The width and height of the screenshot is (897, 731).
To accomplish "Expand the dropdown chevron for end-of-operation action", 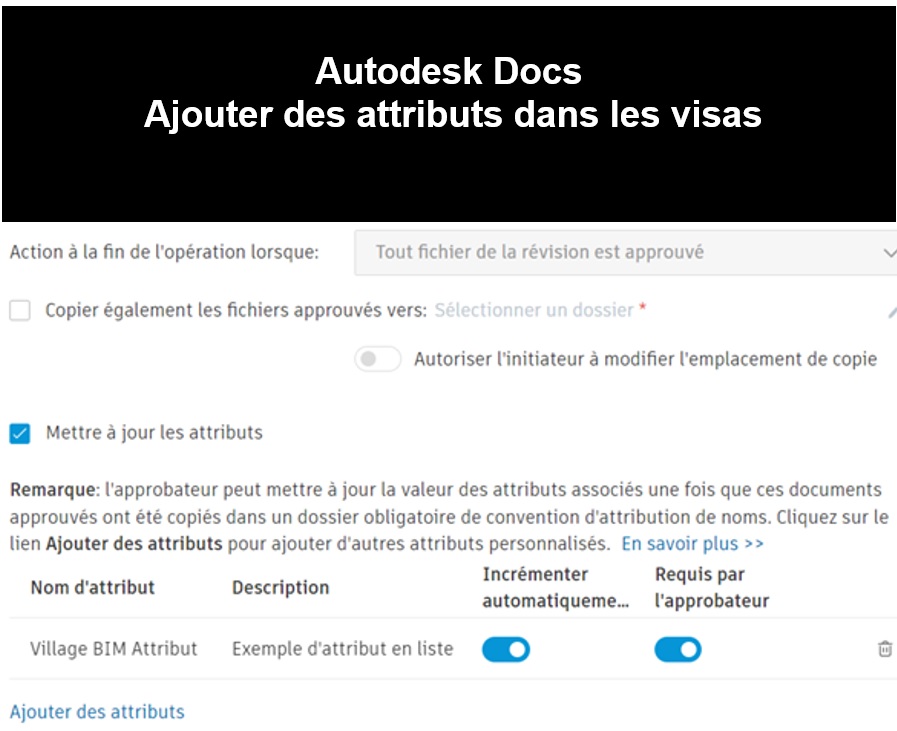I will 888,253.
